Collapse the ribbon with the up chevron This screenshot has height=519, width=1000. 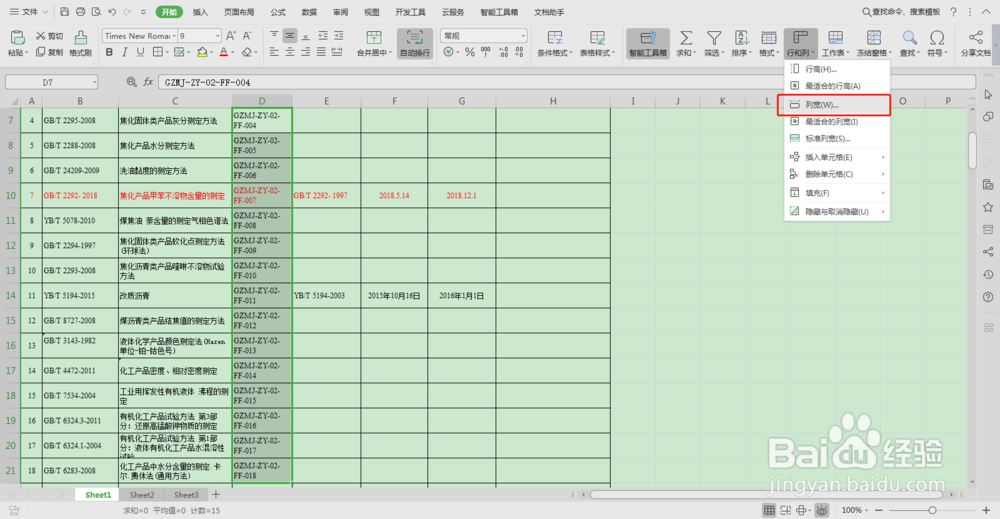click(986, 11)
